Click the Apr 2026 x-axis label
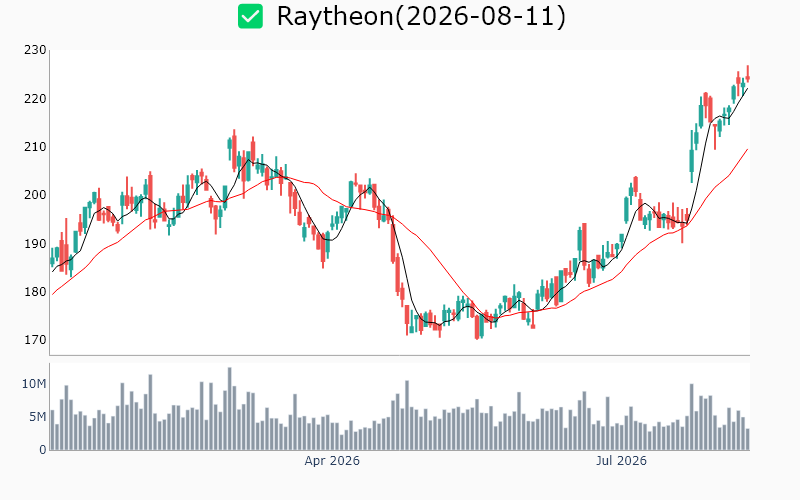This screenshot has height=500, width=800. click(x=332, y=461)
